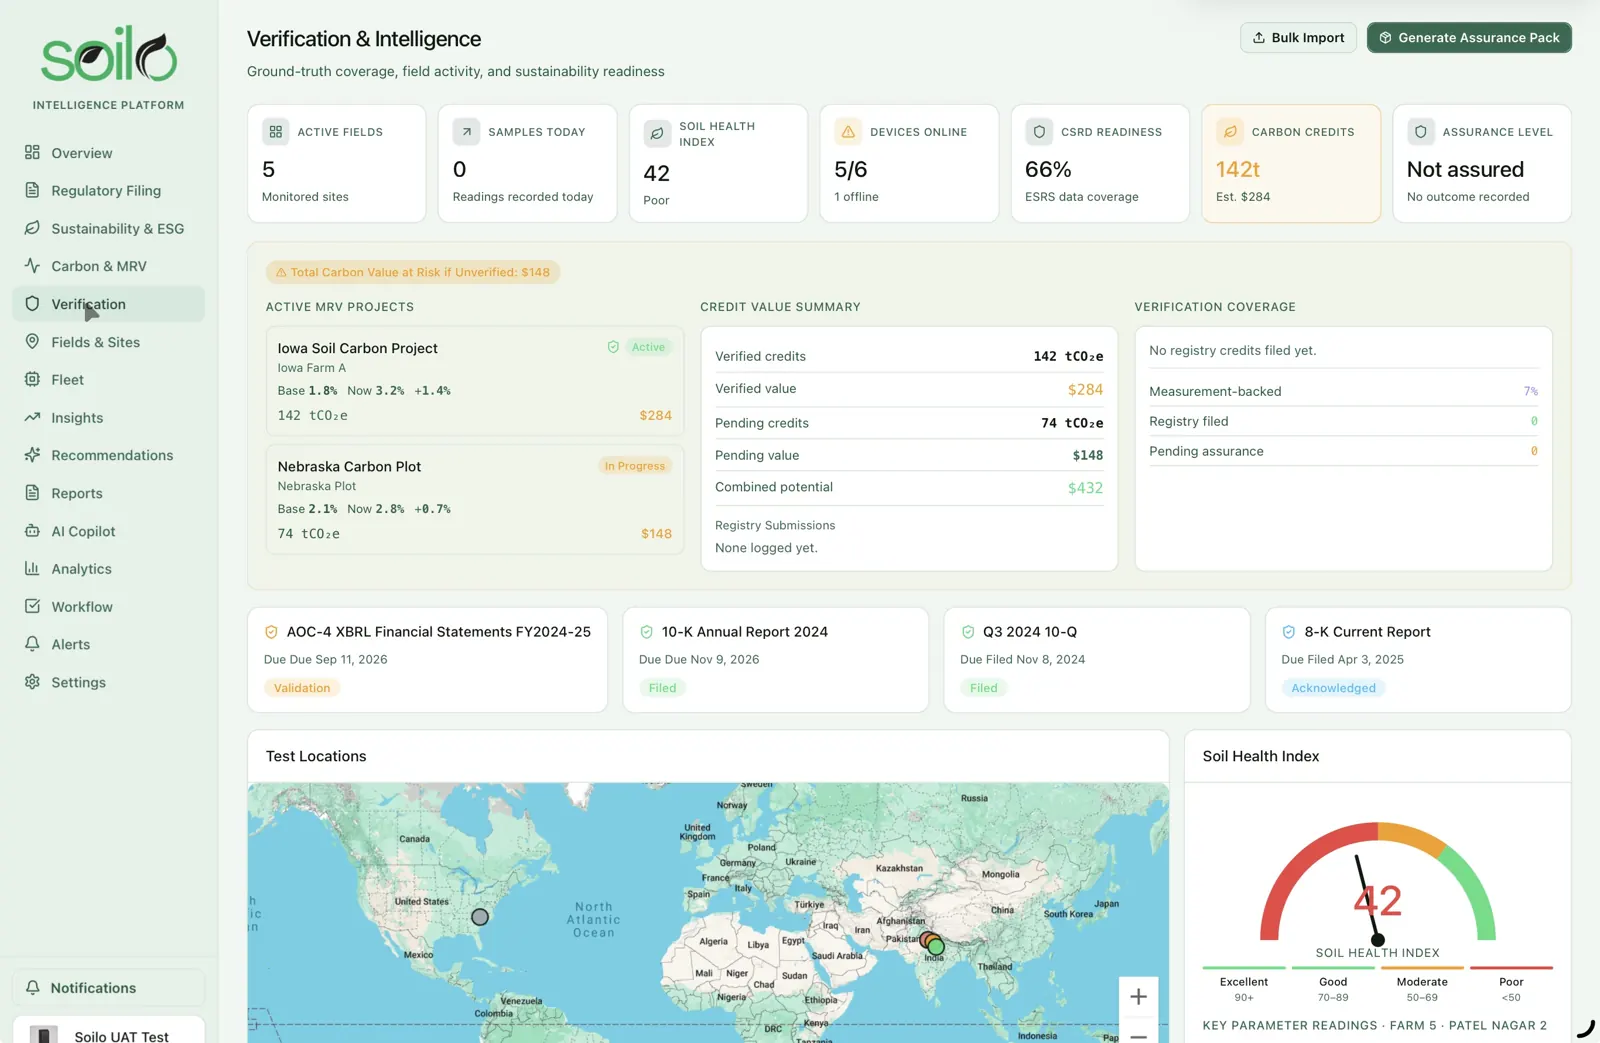
Task: Click the 'Validation' status tag
Action: click(302, 688)
